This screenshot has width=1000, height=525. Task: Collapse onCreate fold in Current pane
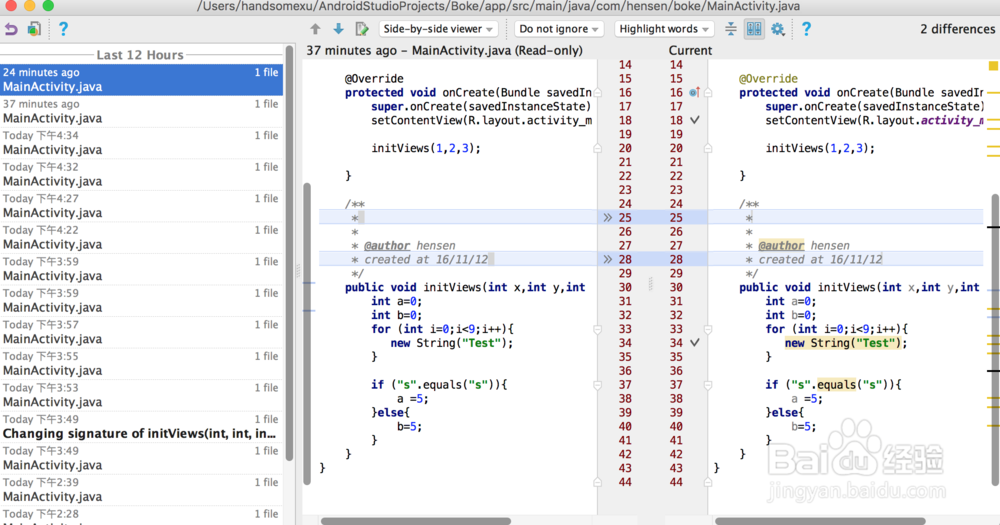pos(708,92)
